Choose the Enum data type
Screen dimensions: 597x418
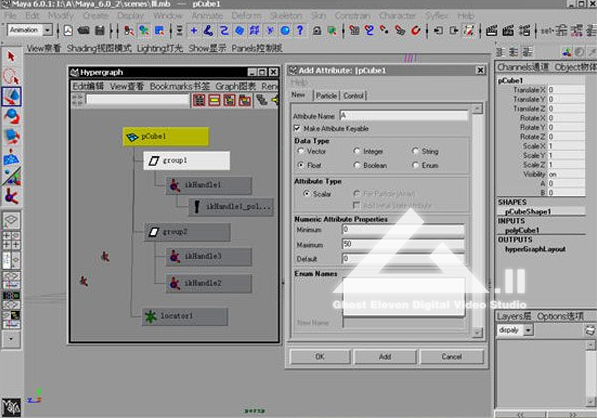click(416, 165)
